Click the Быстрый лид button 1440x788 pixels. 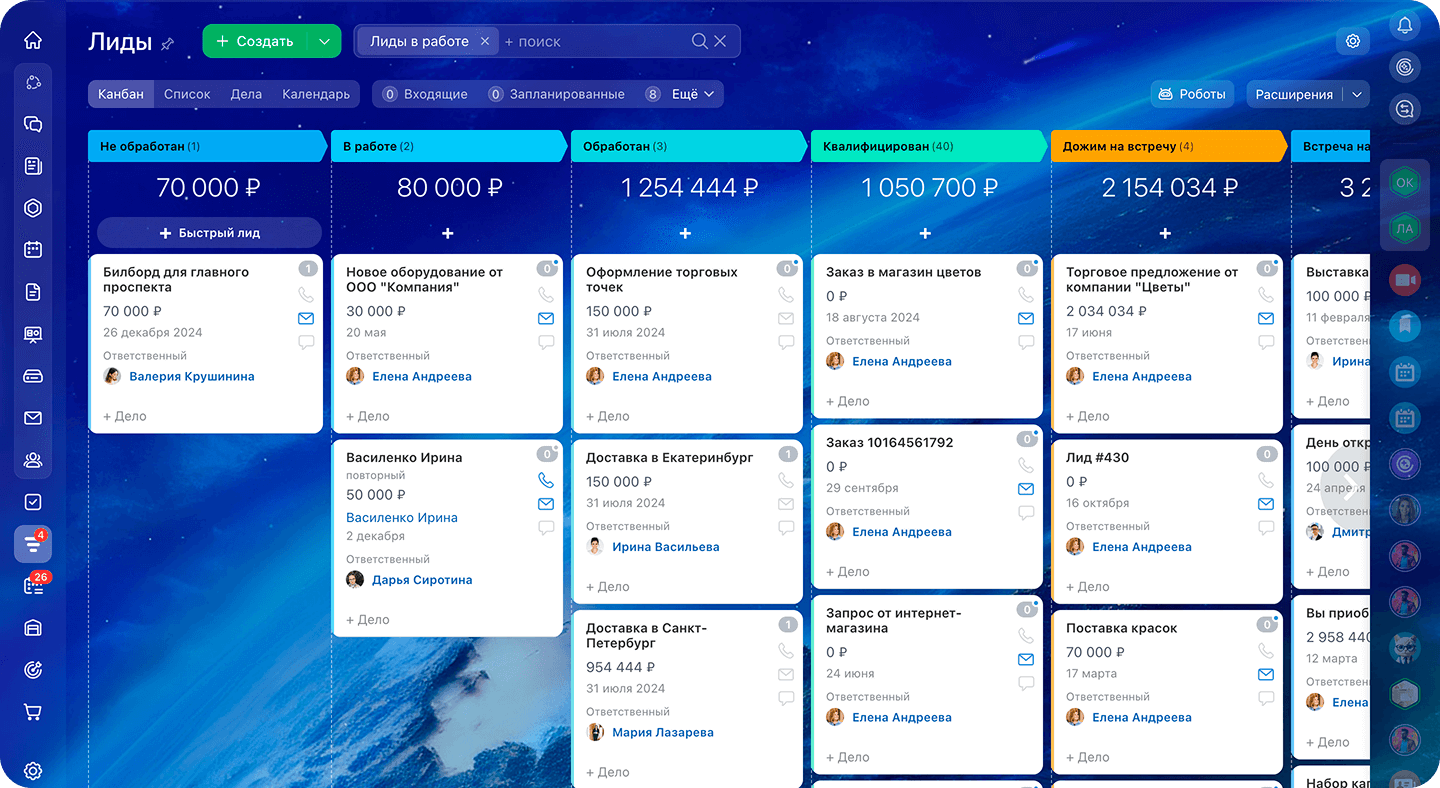209,233
